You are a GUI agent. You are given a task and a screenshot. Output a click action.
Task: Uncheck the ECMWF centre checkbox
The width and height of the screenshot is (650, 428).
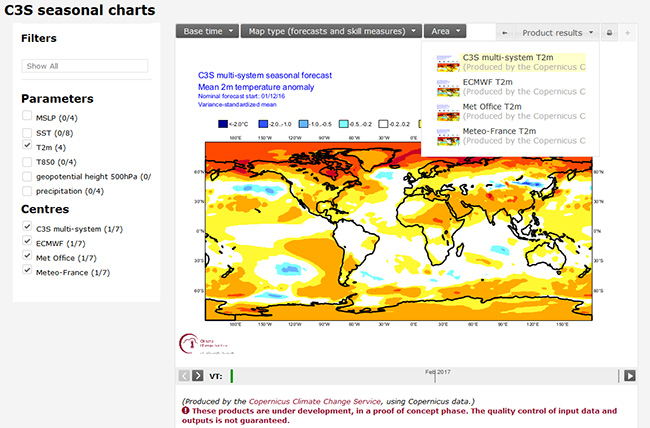tap(27, 241)
